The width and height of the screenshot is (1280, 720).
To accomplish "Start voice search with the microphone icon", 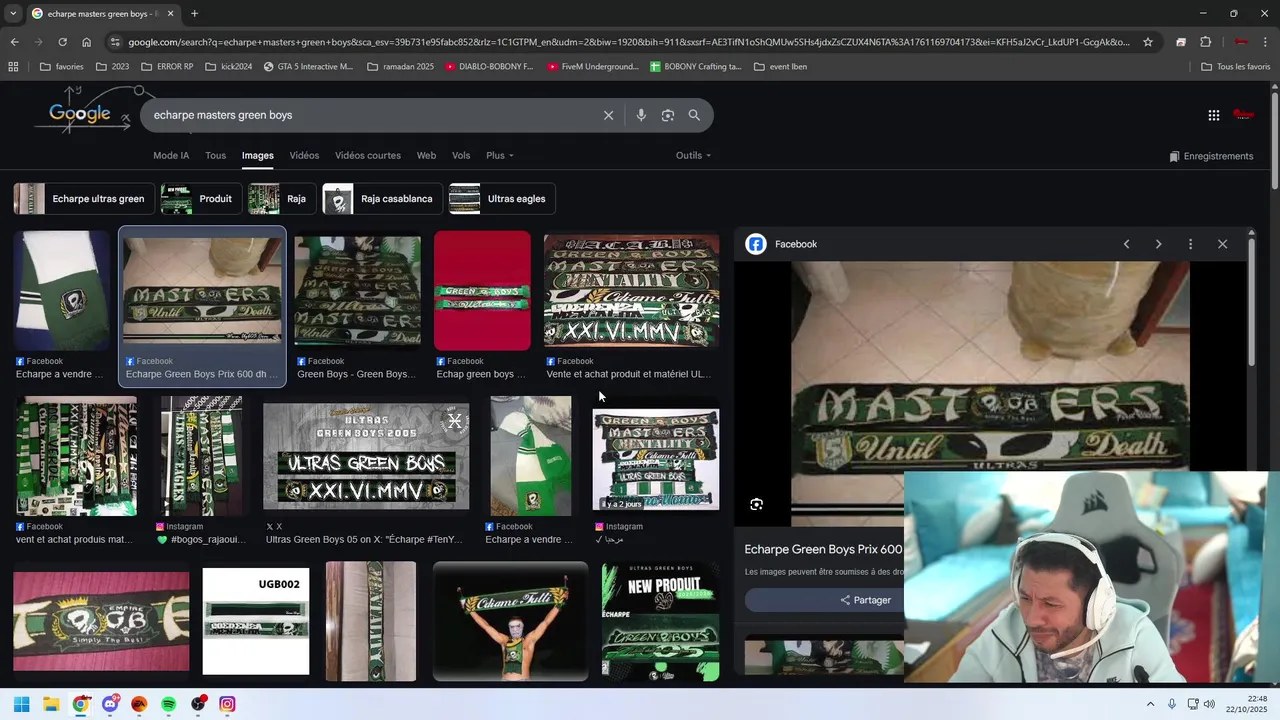I will (x=641, y=115).
